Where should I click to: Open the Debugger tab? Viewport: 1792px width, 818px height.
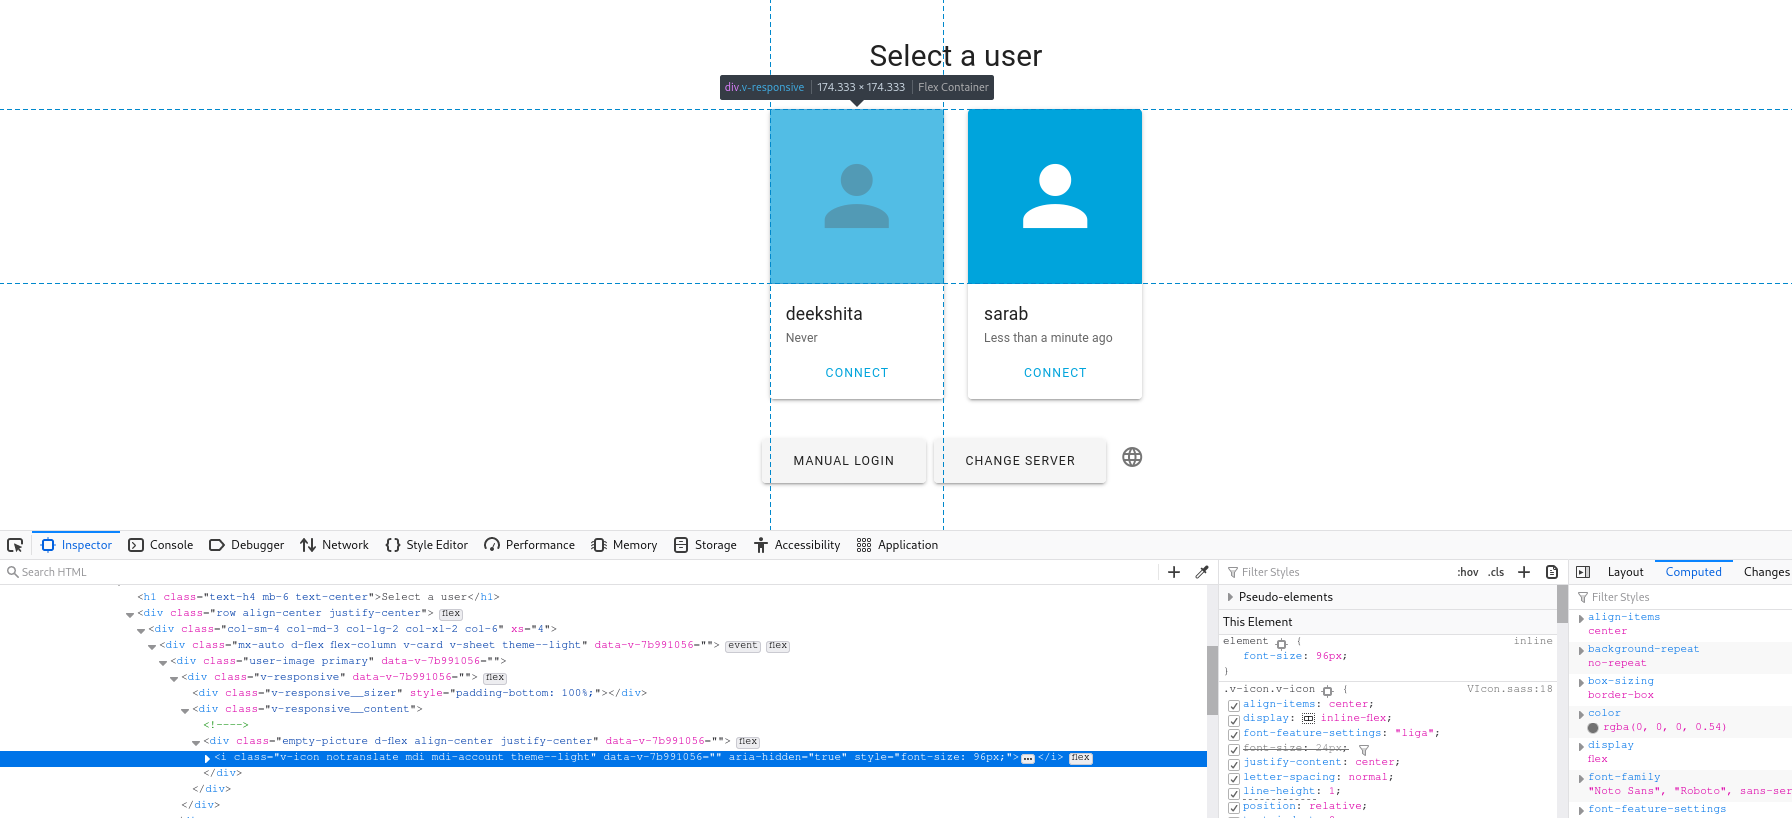(x=247, y=545)
